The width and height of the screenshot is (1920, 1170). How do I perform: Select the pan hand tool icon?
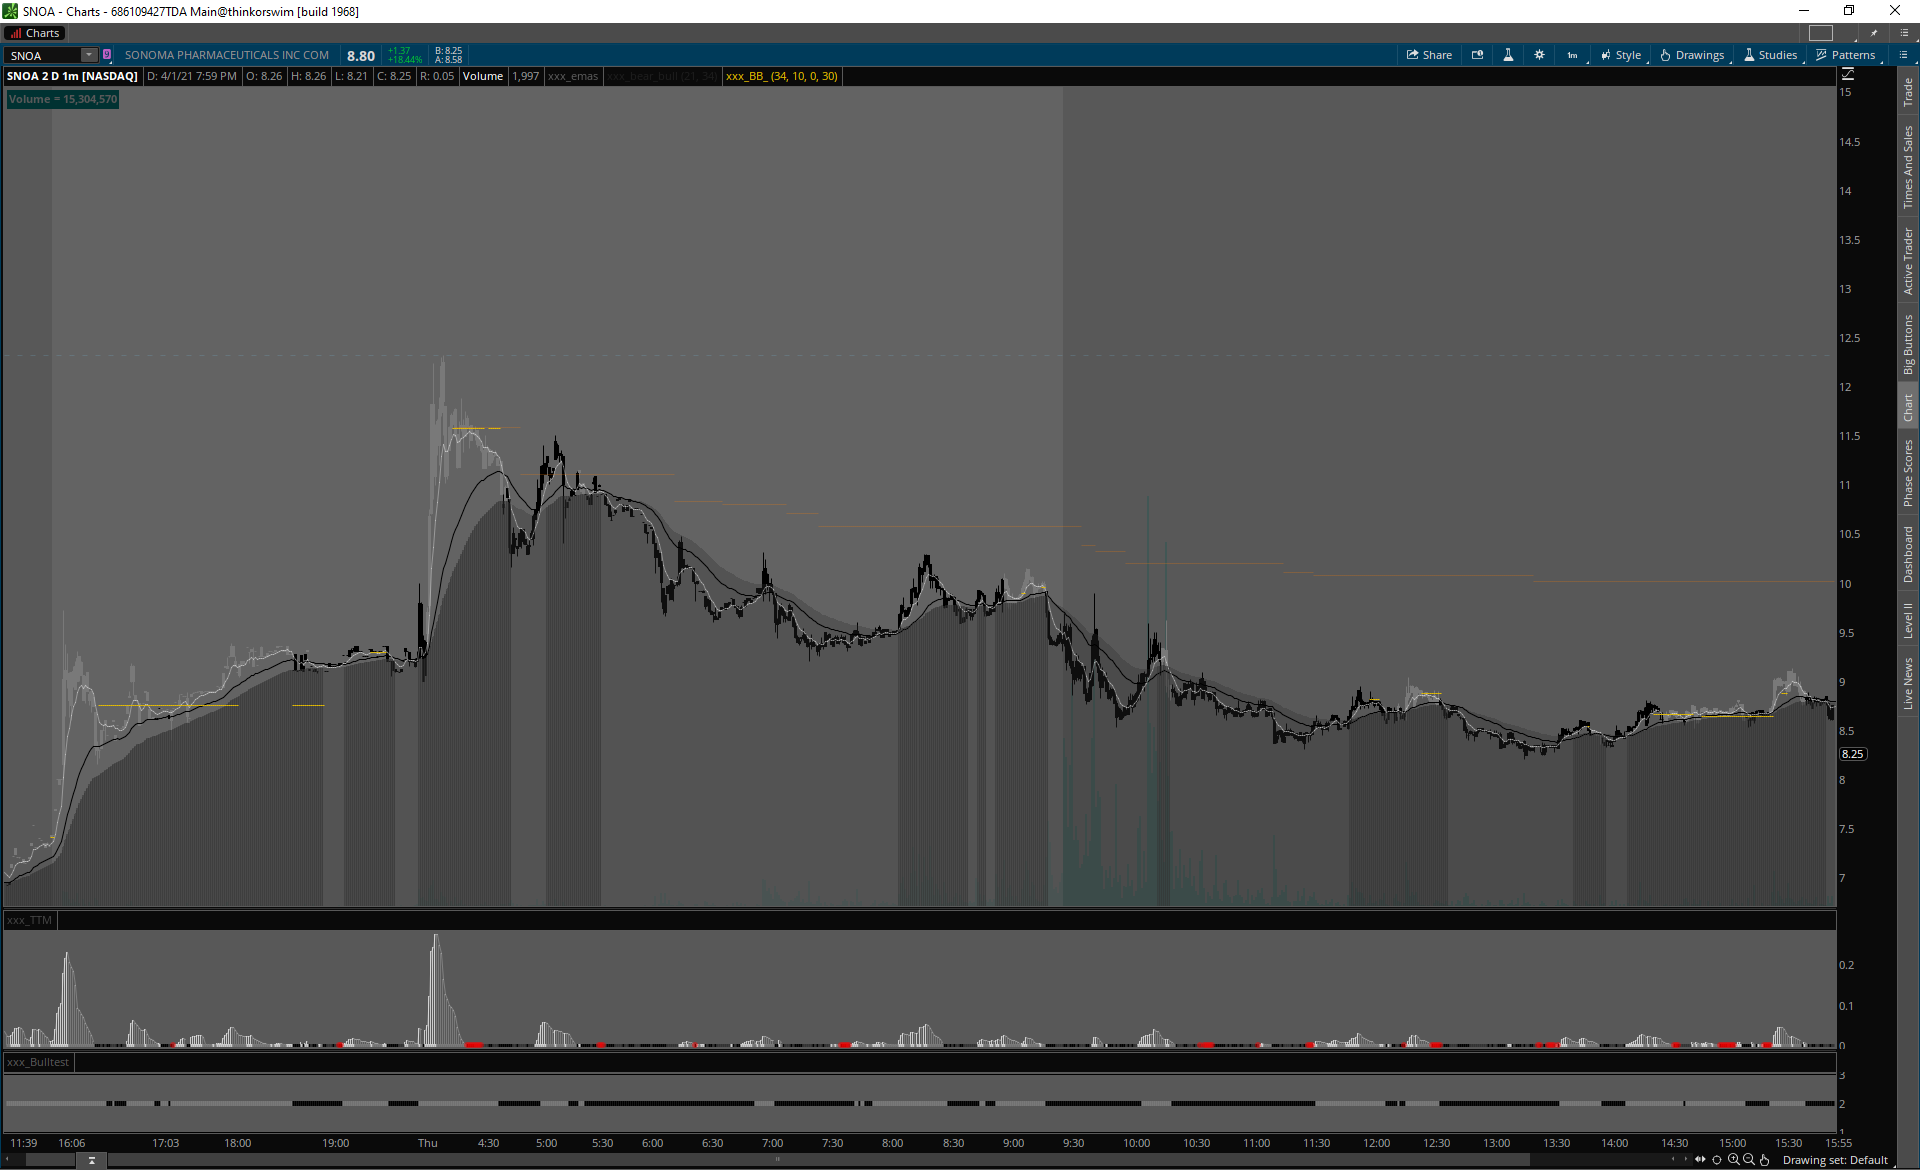click(1765, 1160)
